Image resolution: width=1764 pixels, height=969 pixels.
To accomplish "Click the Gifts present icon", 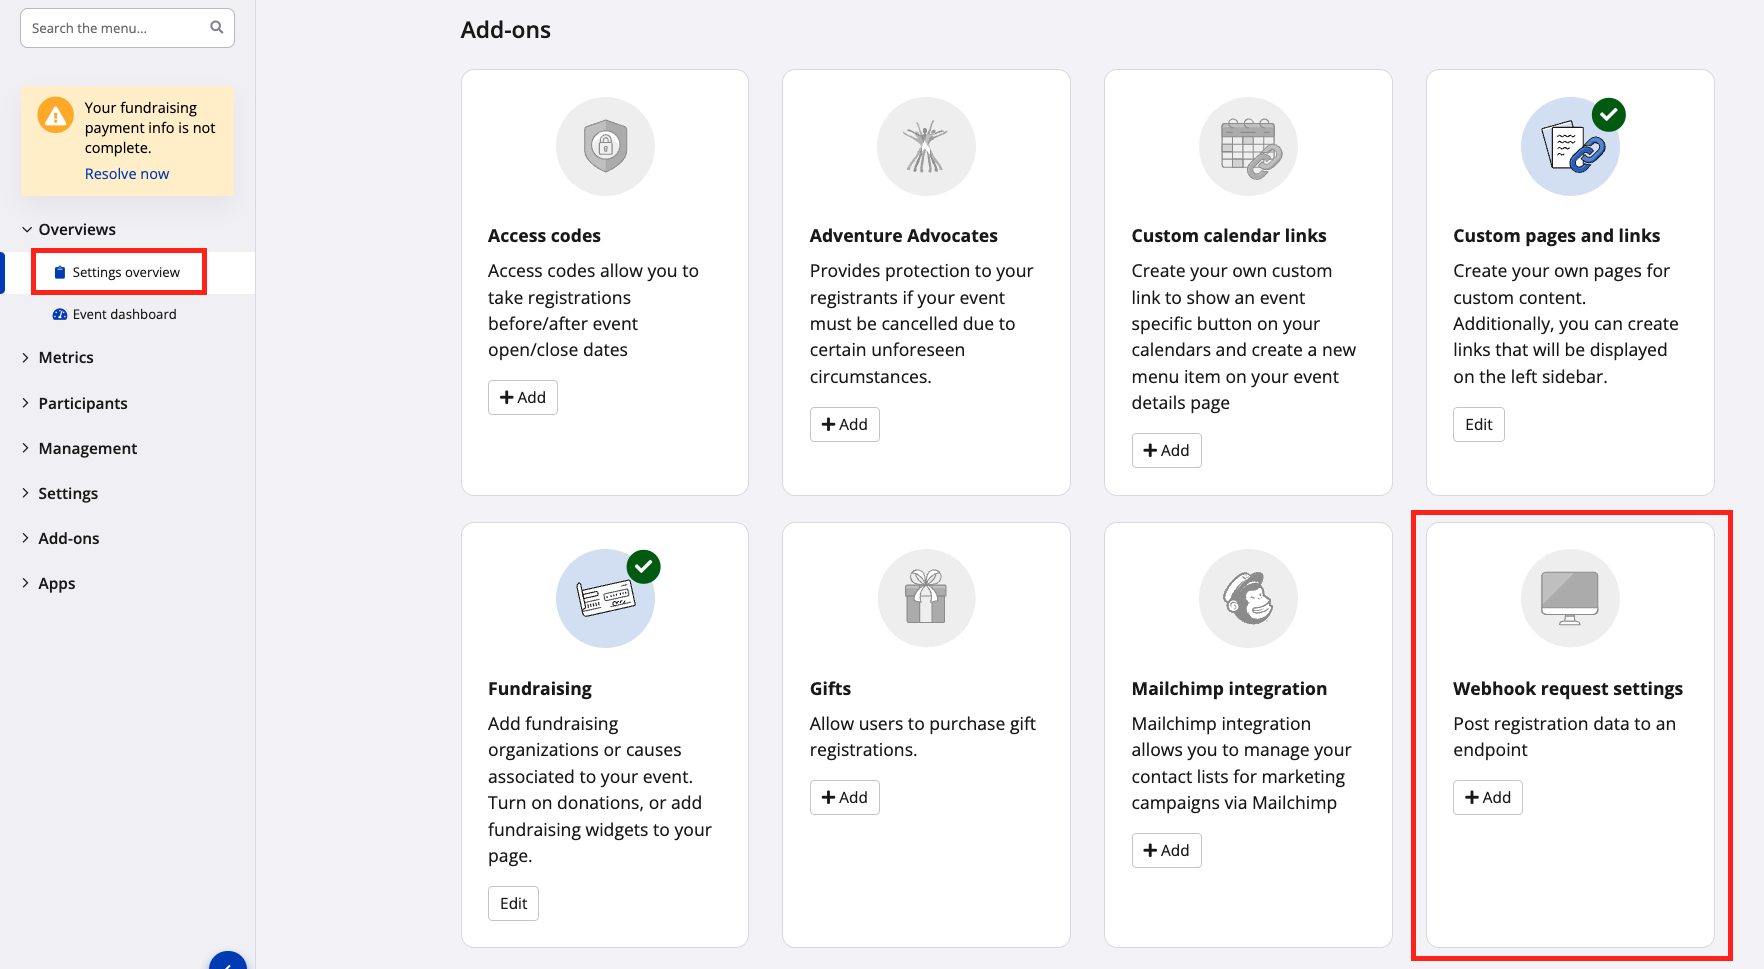I will click(926, 598).
